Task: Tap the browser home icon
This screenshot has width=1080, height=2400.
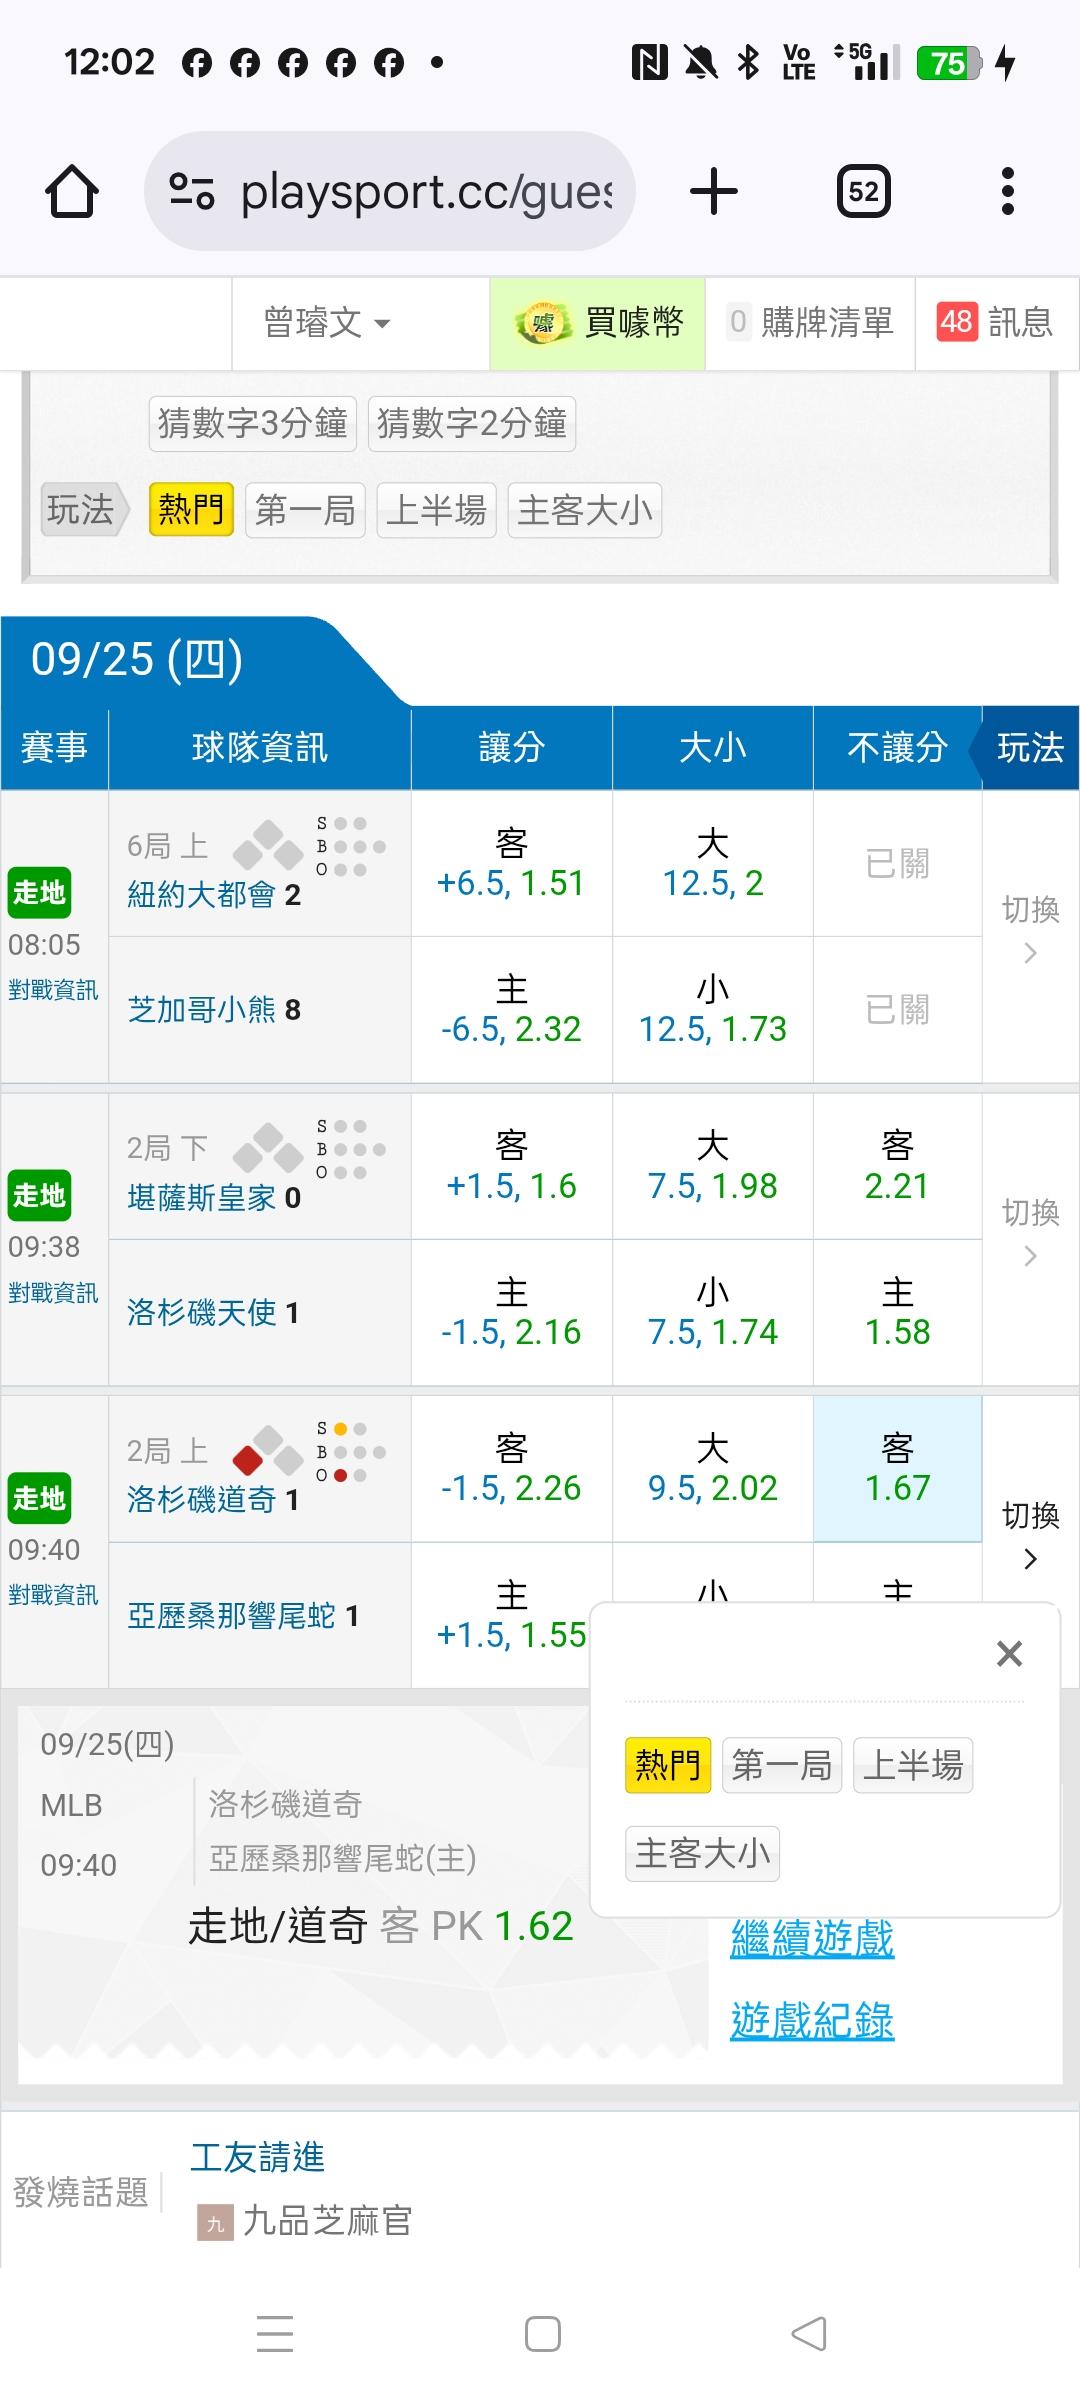Action: [x=72, y=191]
